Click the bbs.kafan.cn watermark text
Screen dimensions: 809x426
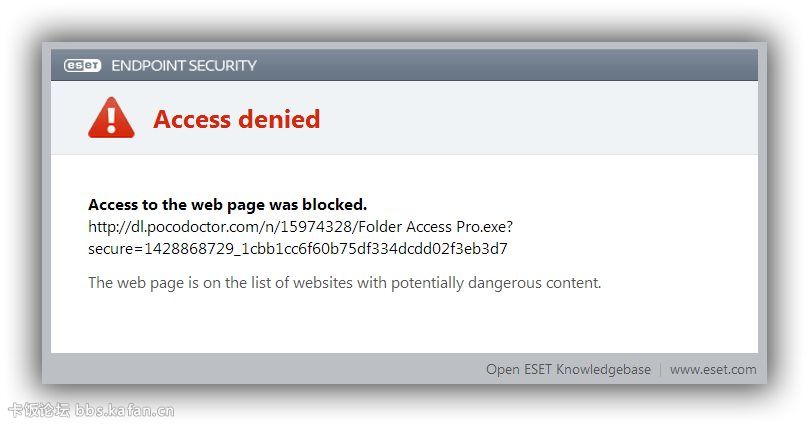click(x=125, y=409)
